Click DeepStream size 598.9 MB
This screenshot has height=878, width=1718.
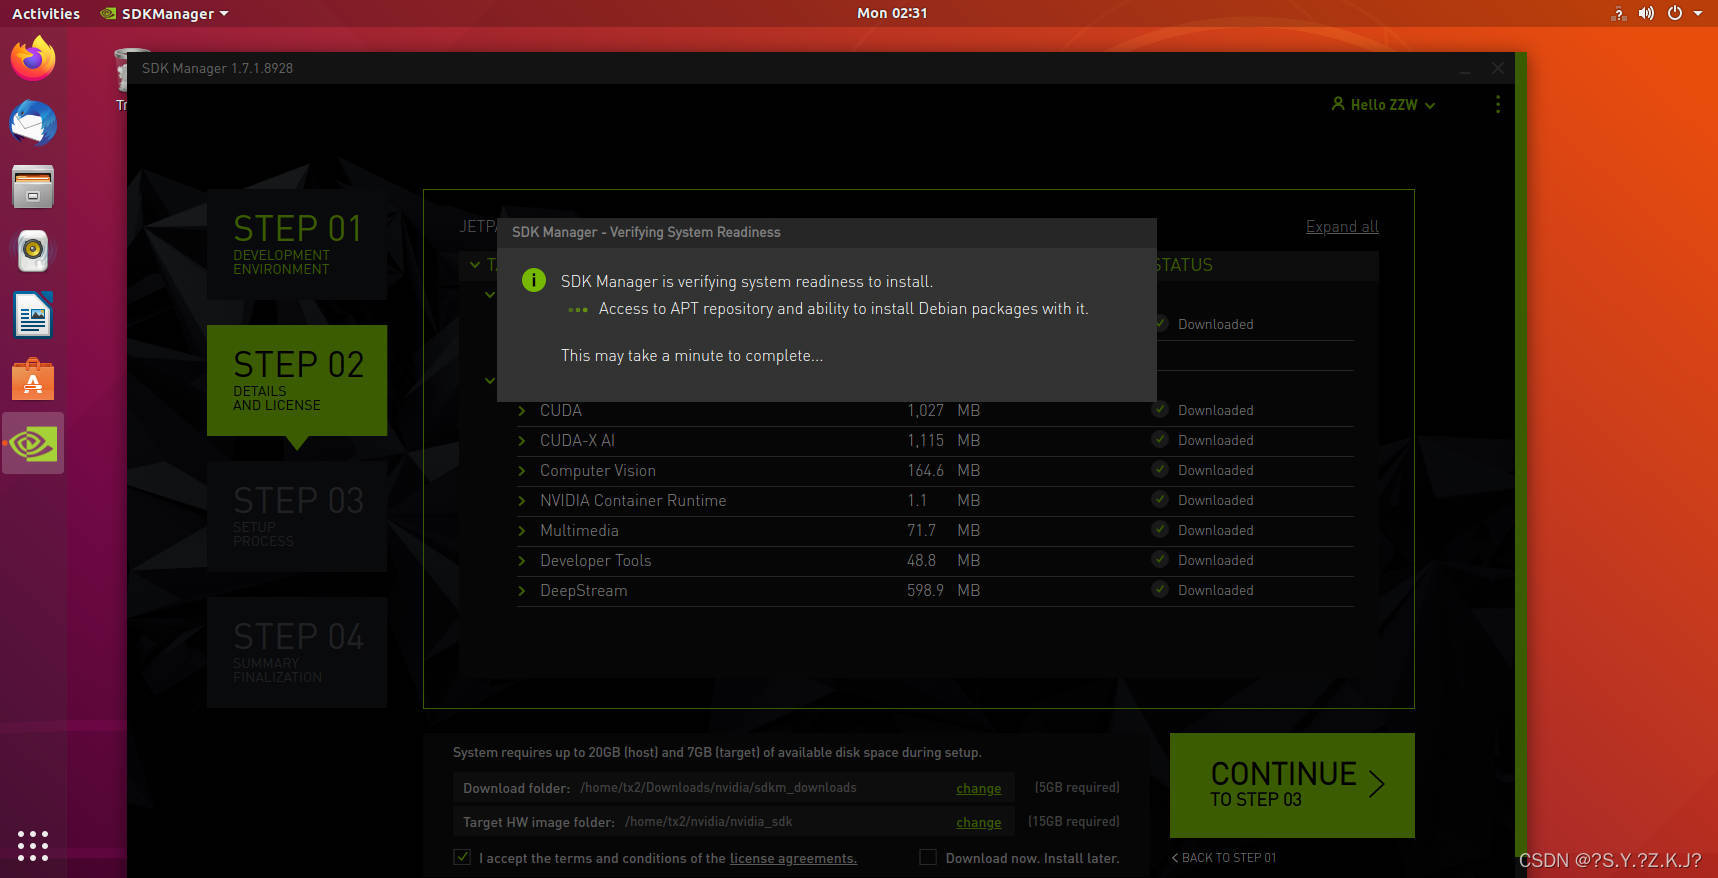(943, 590)
